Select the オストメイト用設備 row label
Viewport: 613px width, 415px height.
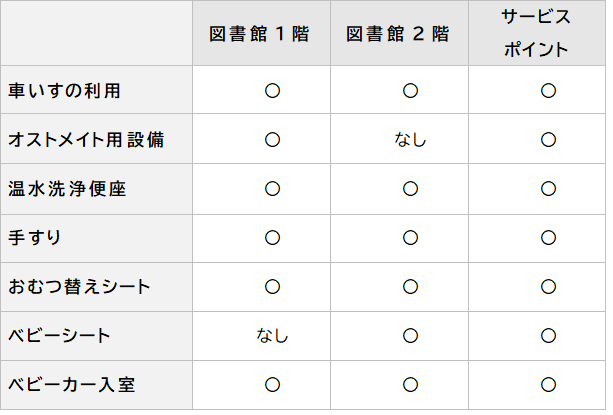pos(85,140)
